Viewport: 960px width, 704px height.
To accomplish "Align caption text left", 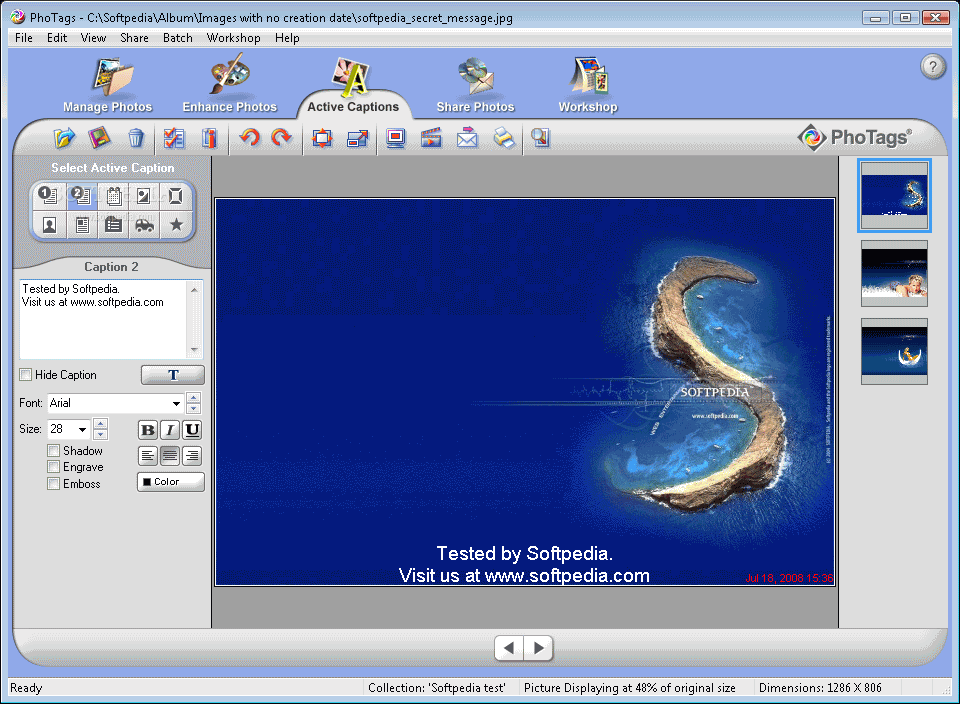I will (x=148, y=455).
